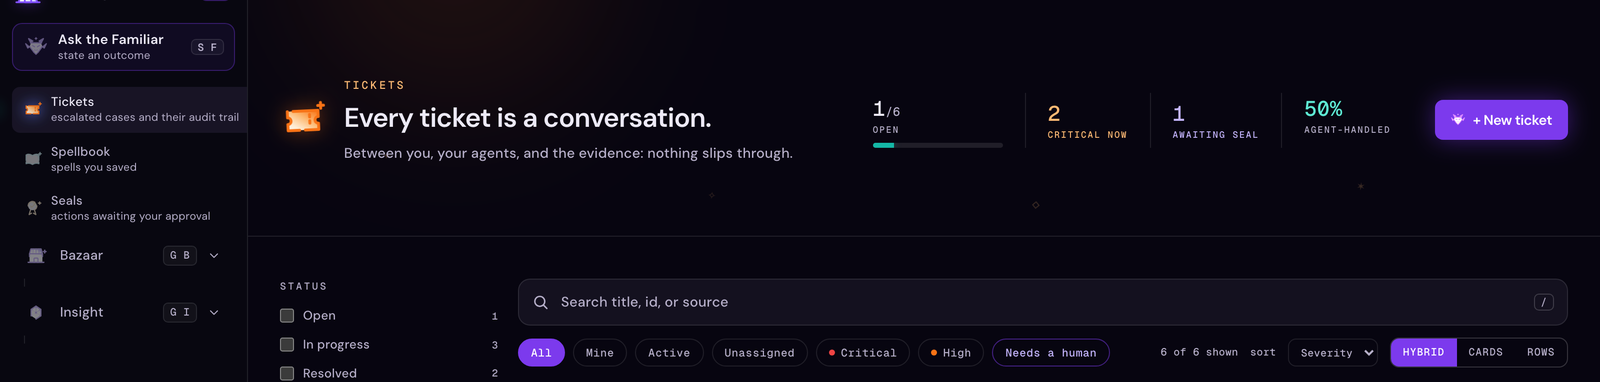Click the magnifier icon in the search bar
The height and width of the screenshot is (382, 1600).
(x=541, y=302)
